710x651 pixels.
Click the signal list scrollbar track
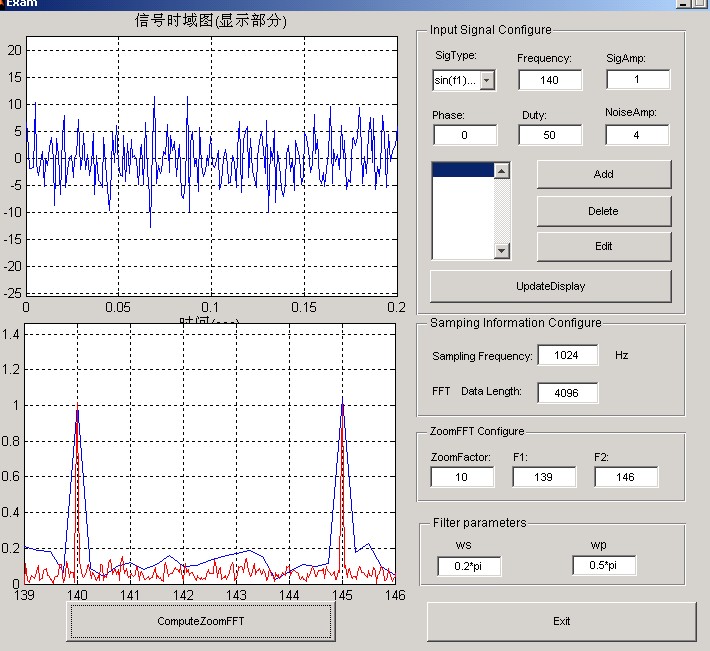pyautogui.click(x=502, y=211)
